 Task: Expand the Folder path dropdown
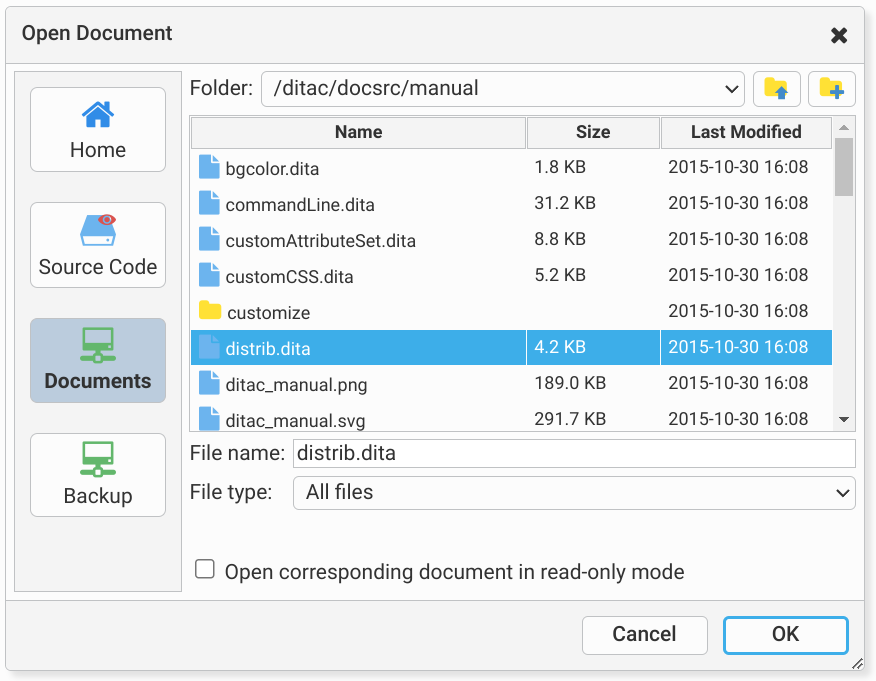[731, 89]
